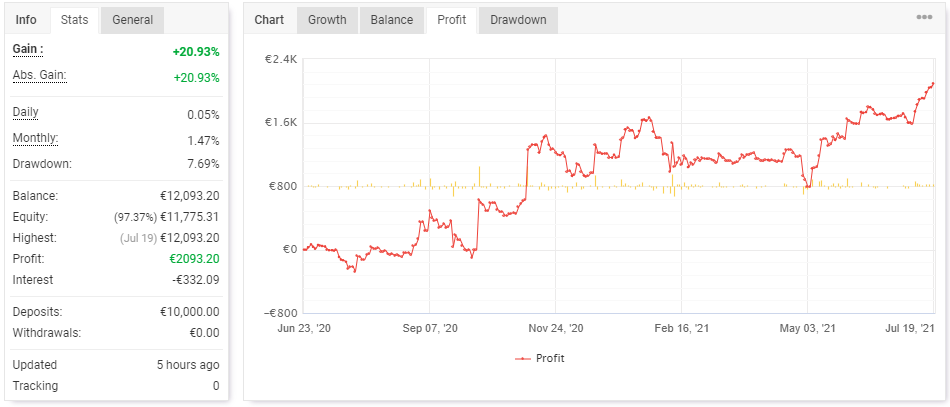
Task: Click the Deposits amount €10,000.00
Action: [189, 312]
